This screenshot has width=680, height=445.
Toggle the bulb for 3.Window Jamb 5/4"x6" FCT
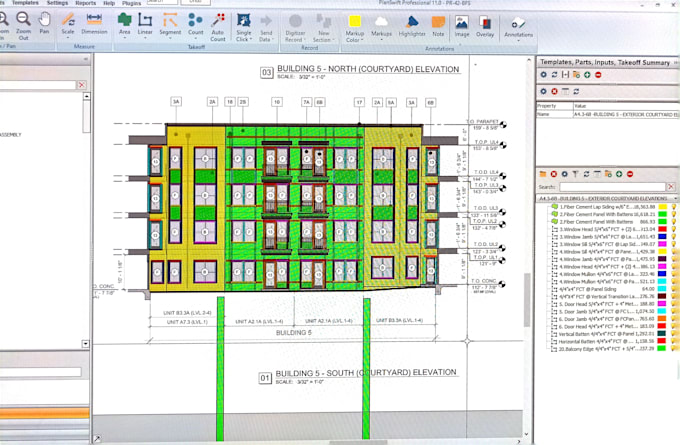pos(674,237)
